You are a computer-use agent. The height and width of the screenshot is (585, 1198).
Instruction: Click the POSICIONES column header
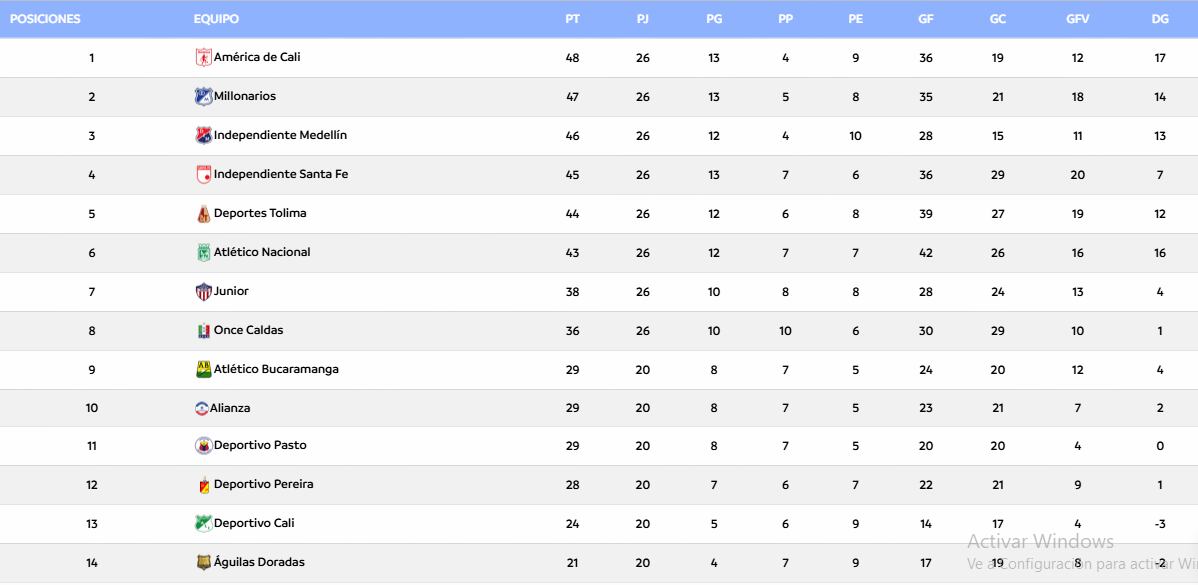(x=45, y=19)
